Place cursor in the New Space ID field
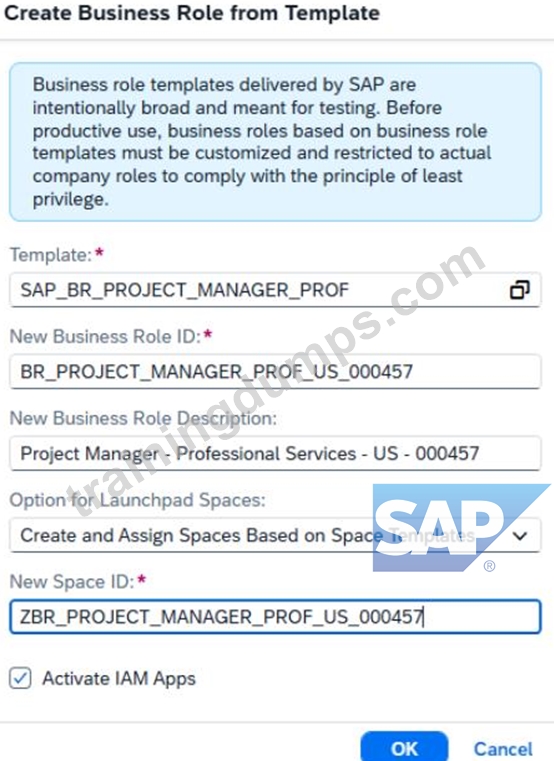The width and height of the screenshot is (554, 761). 275,617
